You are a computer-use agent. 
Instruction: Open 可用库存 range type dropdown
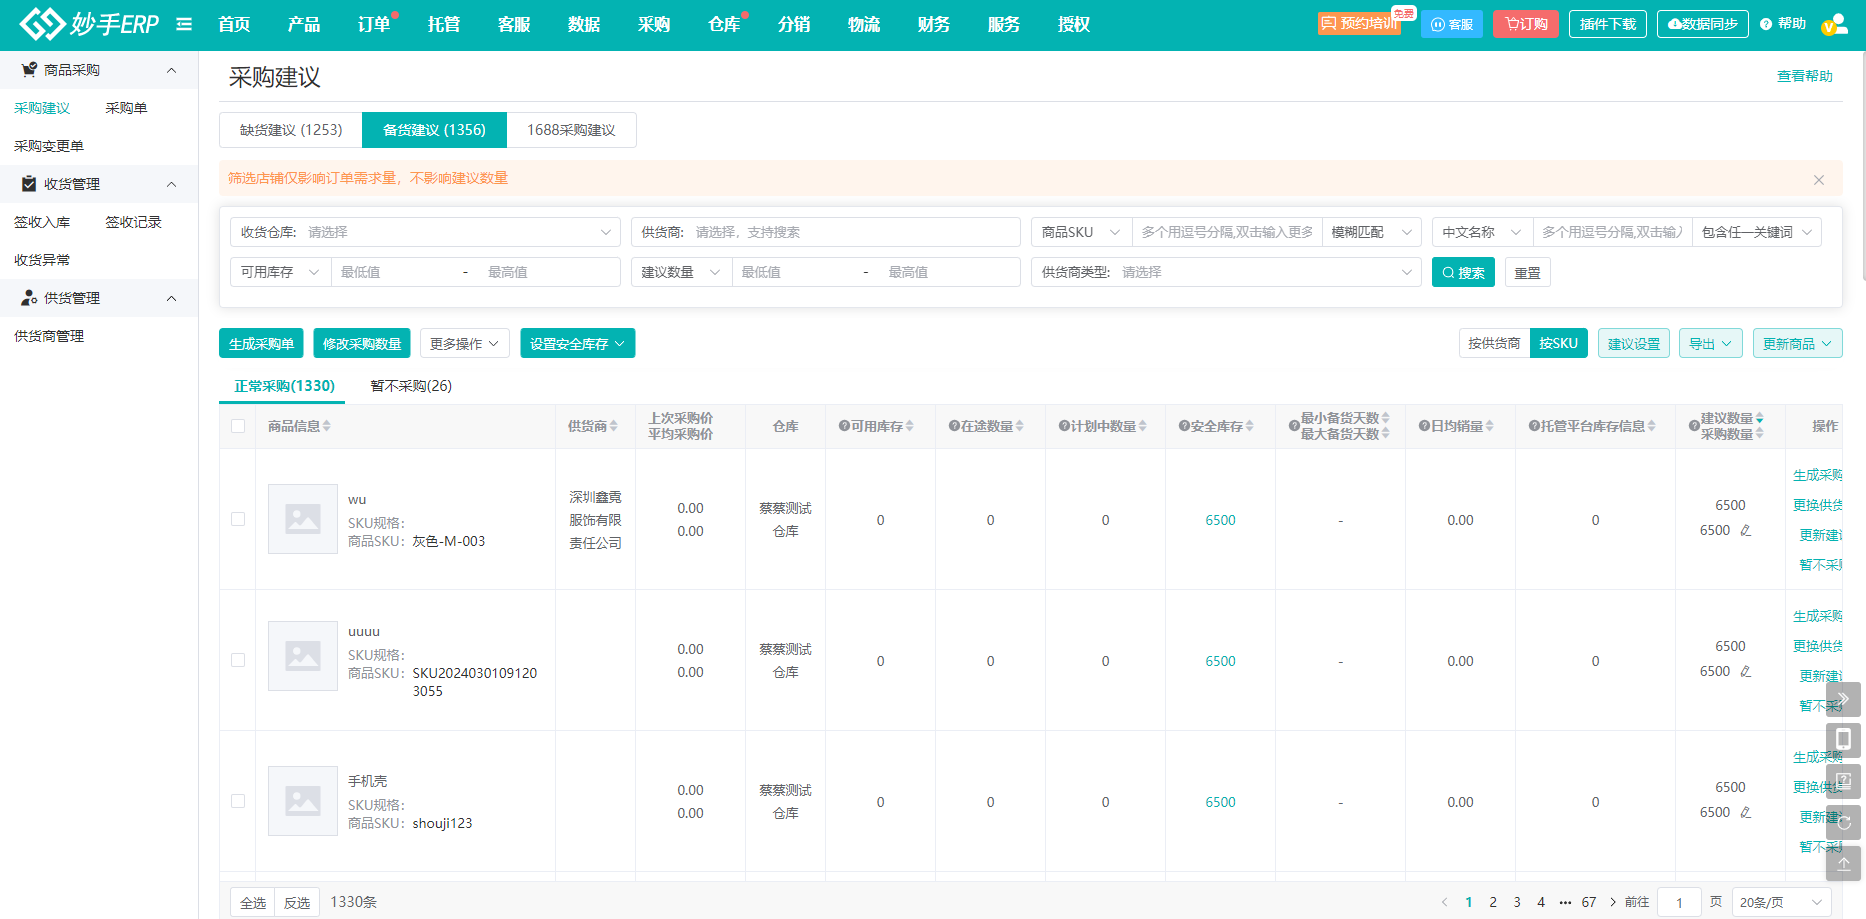click(x=280, y=272)
